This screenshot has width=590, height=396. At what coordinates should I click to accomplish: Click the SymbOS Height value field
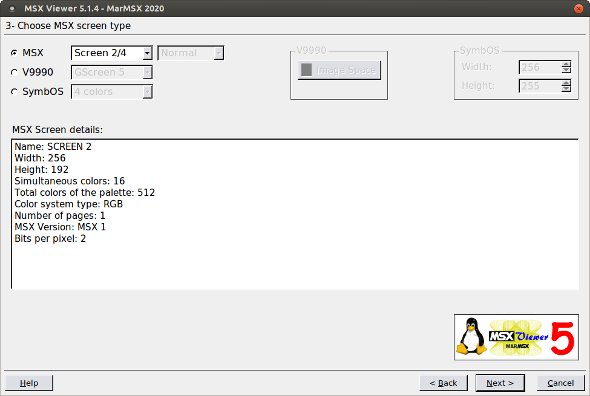[540, 86]
